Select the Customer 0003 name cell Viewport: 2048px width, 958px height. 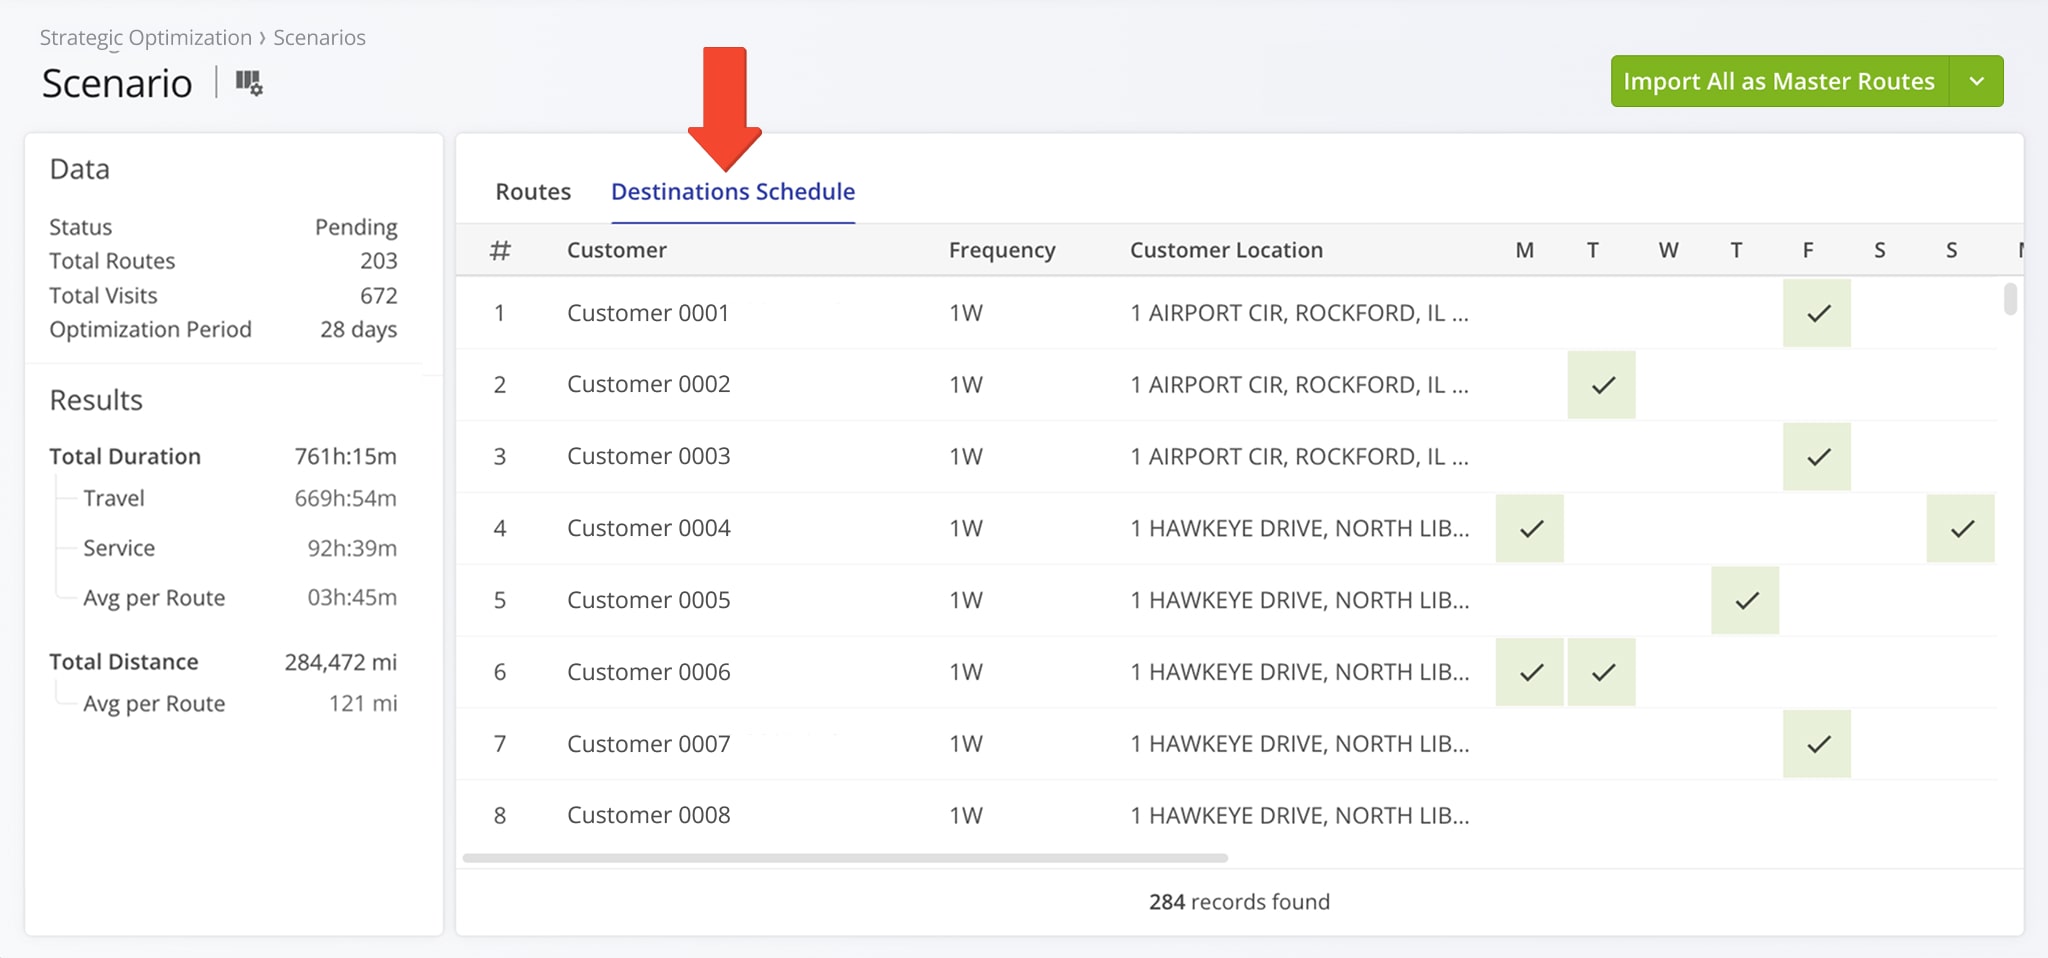649,456
